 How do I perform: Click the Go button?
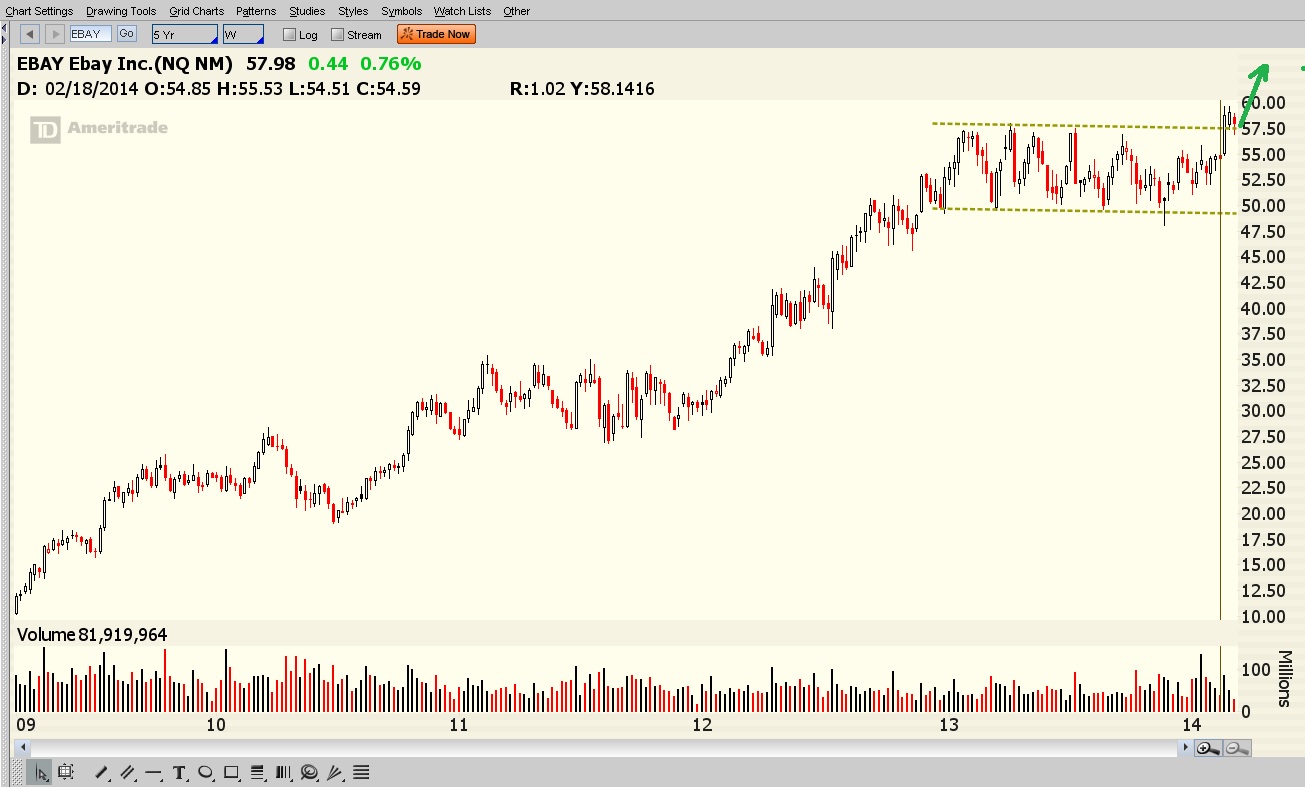(126, 34)
